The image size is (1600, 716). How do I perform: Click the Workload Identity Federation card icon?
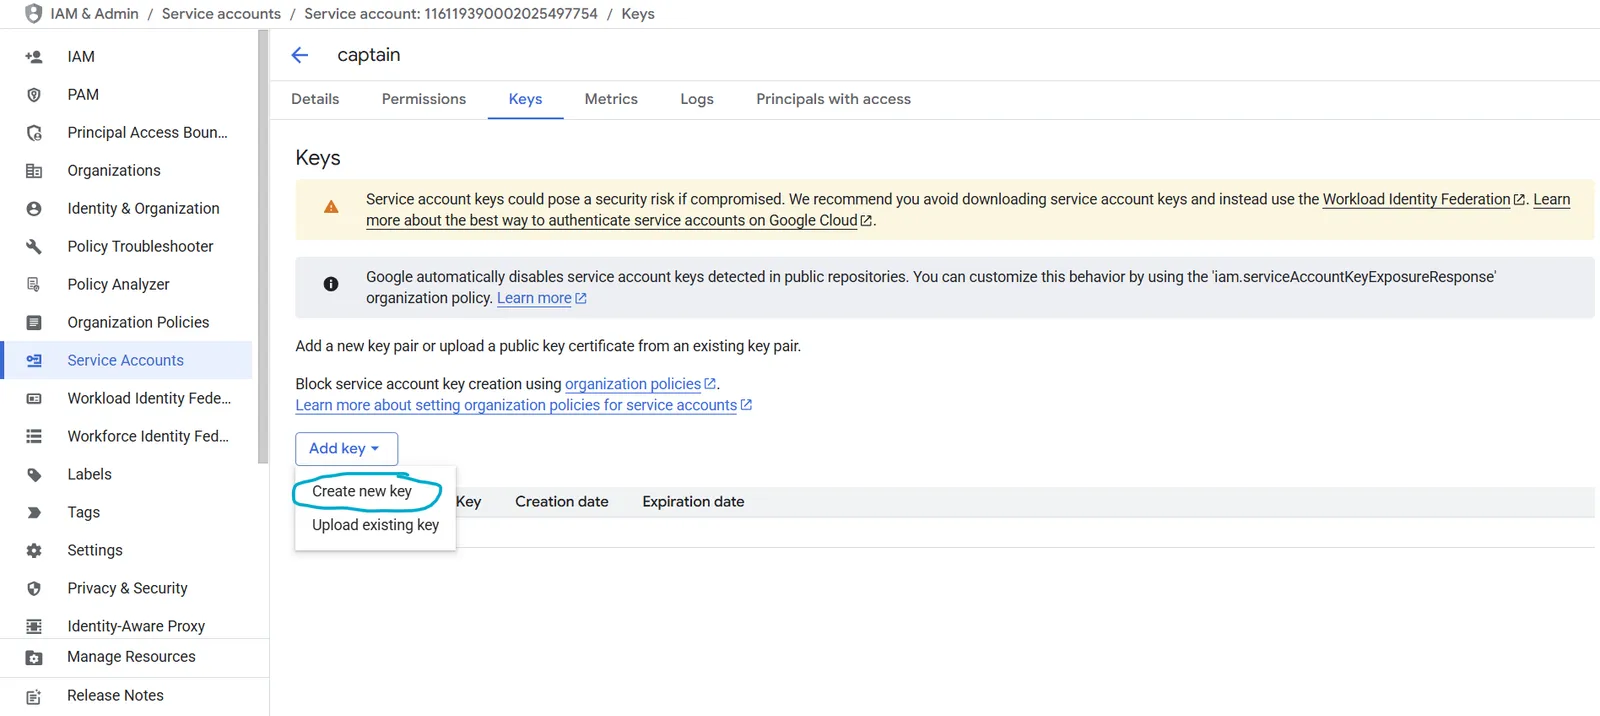34,399
